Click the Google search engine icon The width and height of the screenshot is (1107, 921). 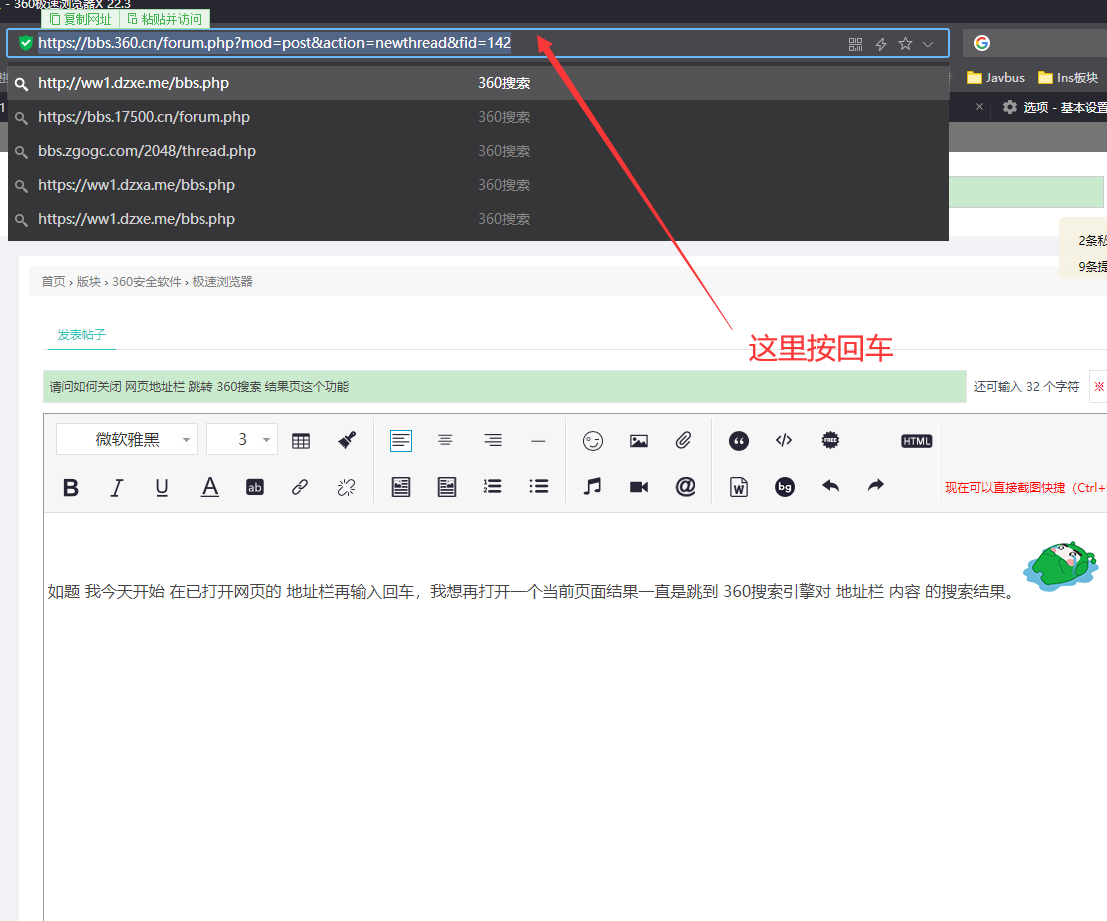[981, 43]
